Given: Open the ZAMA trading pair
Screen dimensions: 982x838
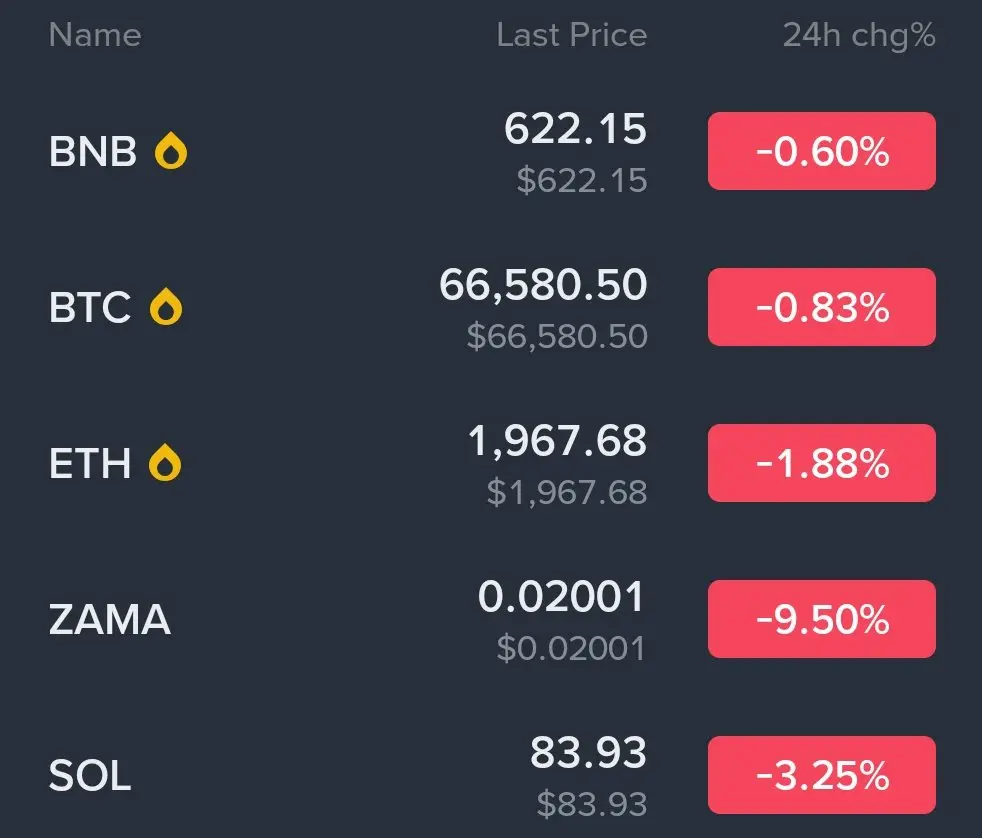Looking at the screenshot, I should coord(110,621).
